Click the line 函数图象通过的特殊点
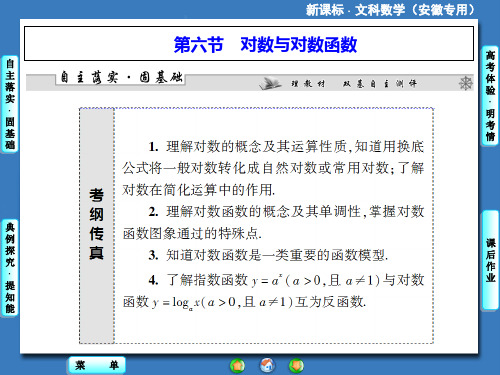Image resolution: width=500 pixels, height=375 pixels. pos(192,234)
